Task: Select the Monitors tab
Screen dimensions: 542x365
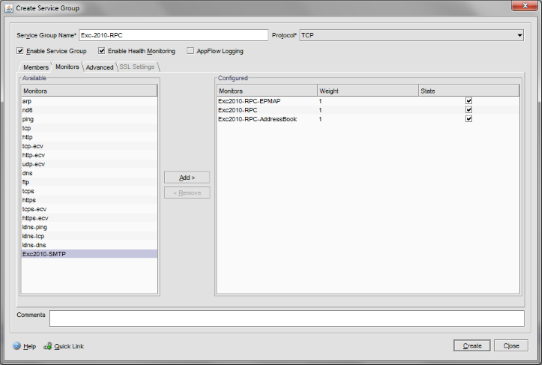Action: point(67,67)
